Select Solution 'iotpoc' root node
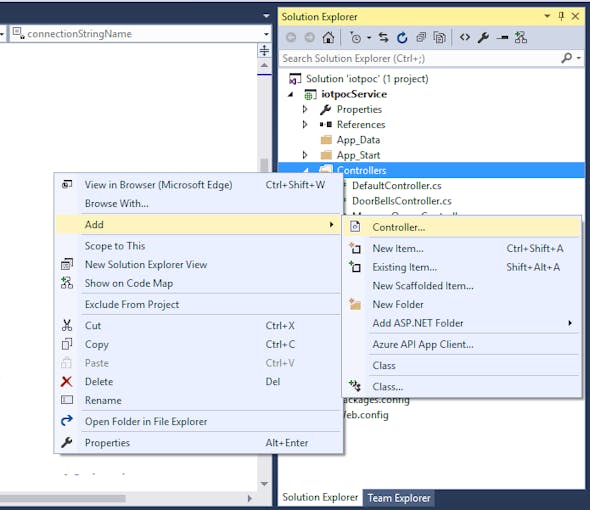Viewport: 590px width, 510px height. [x=367, y=79]
